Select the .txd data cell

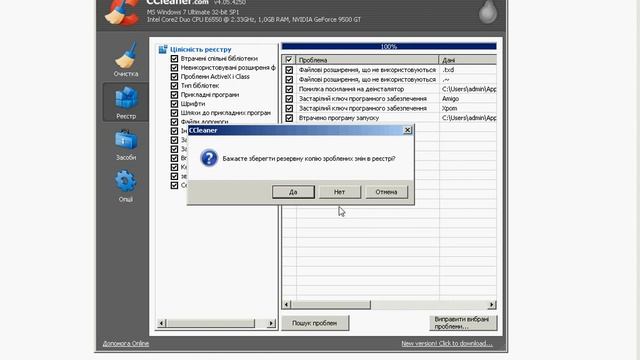448,70
